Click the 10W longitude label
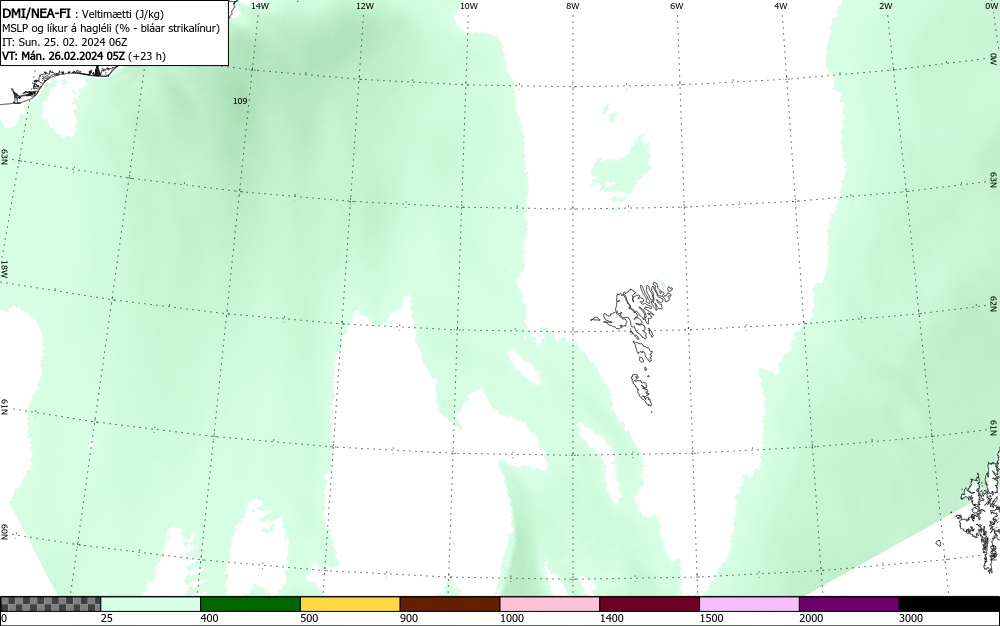This screenshot has height=626, width=1000. click(x=469, y=6)
